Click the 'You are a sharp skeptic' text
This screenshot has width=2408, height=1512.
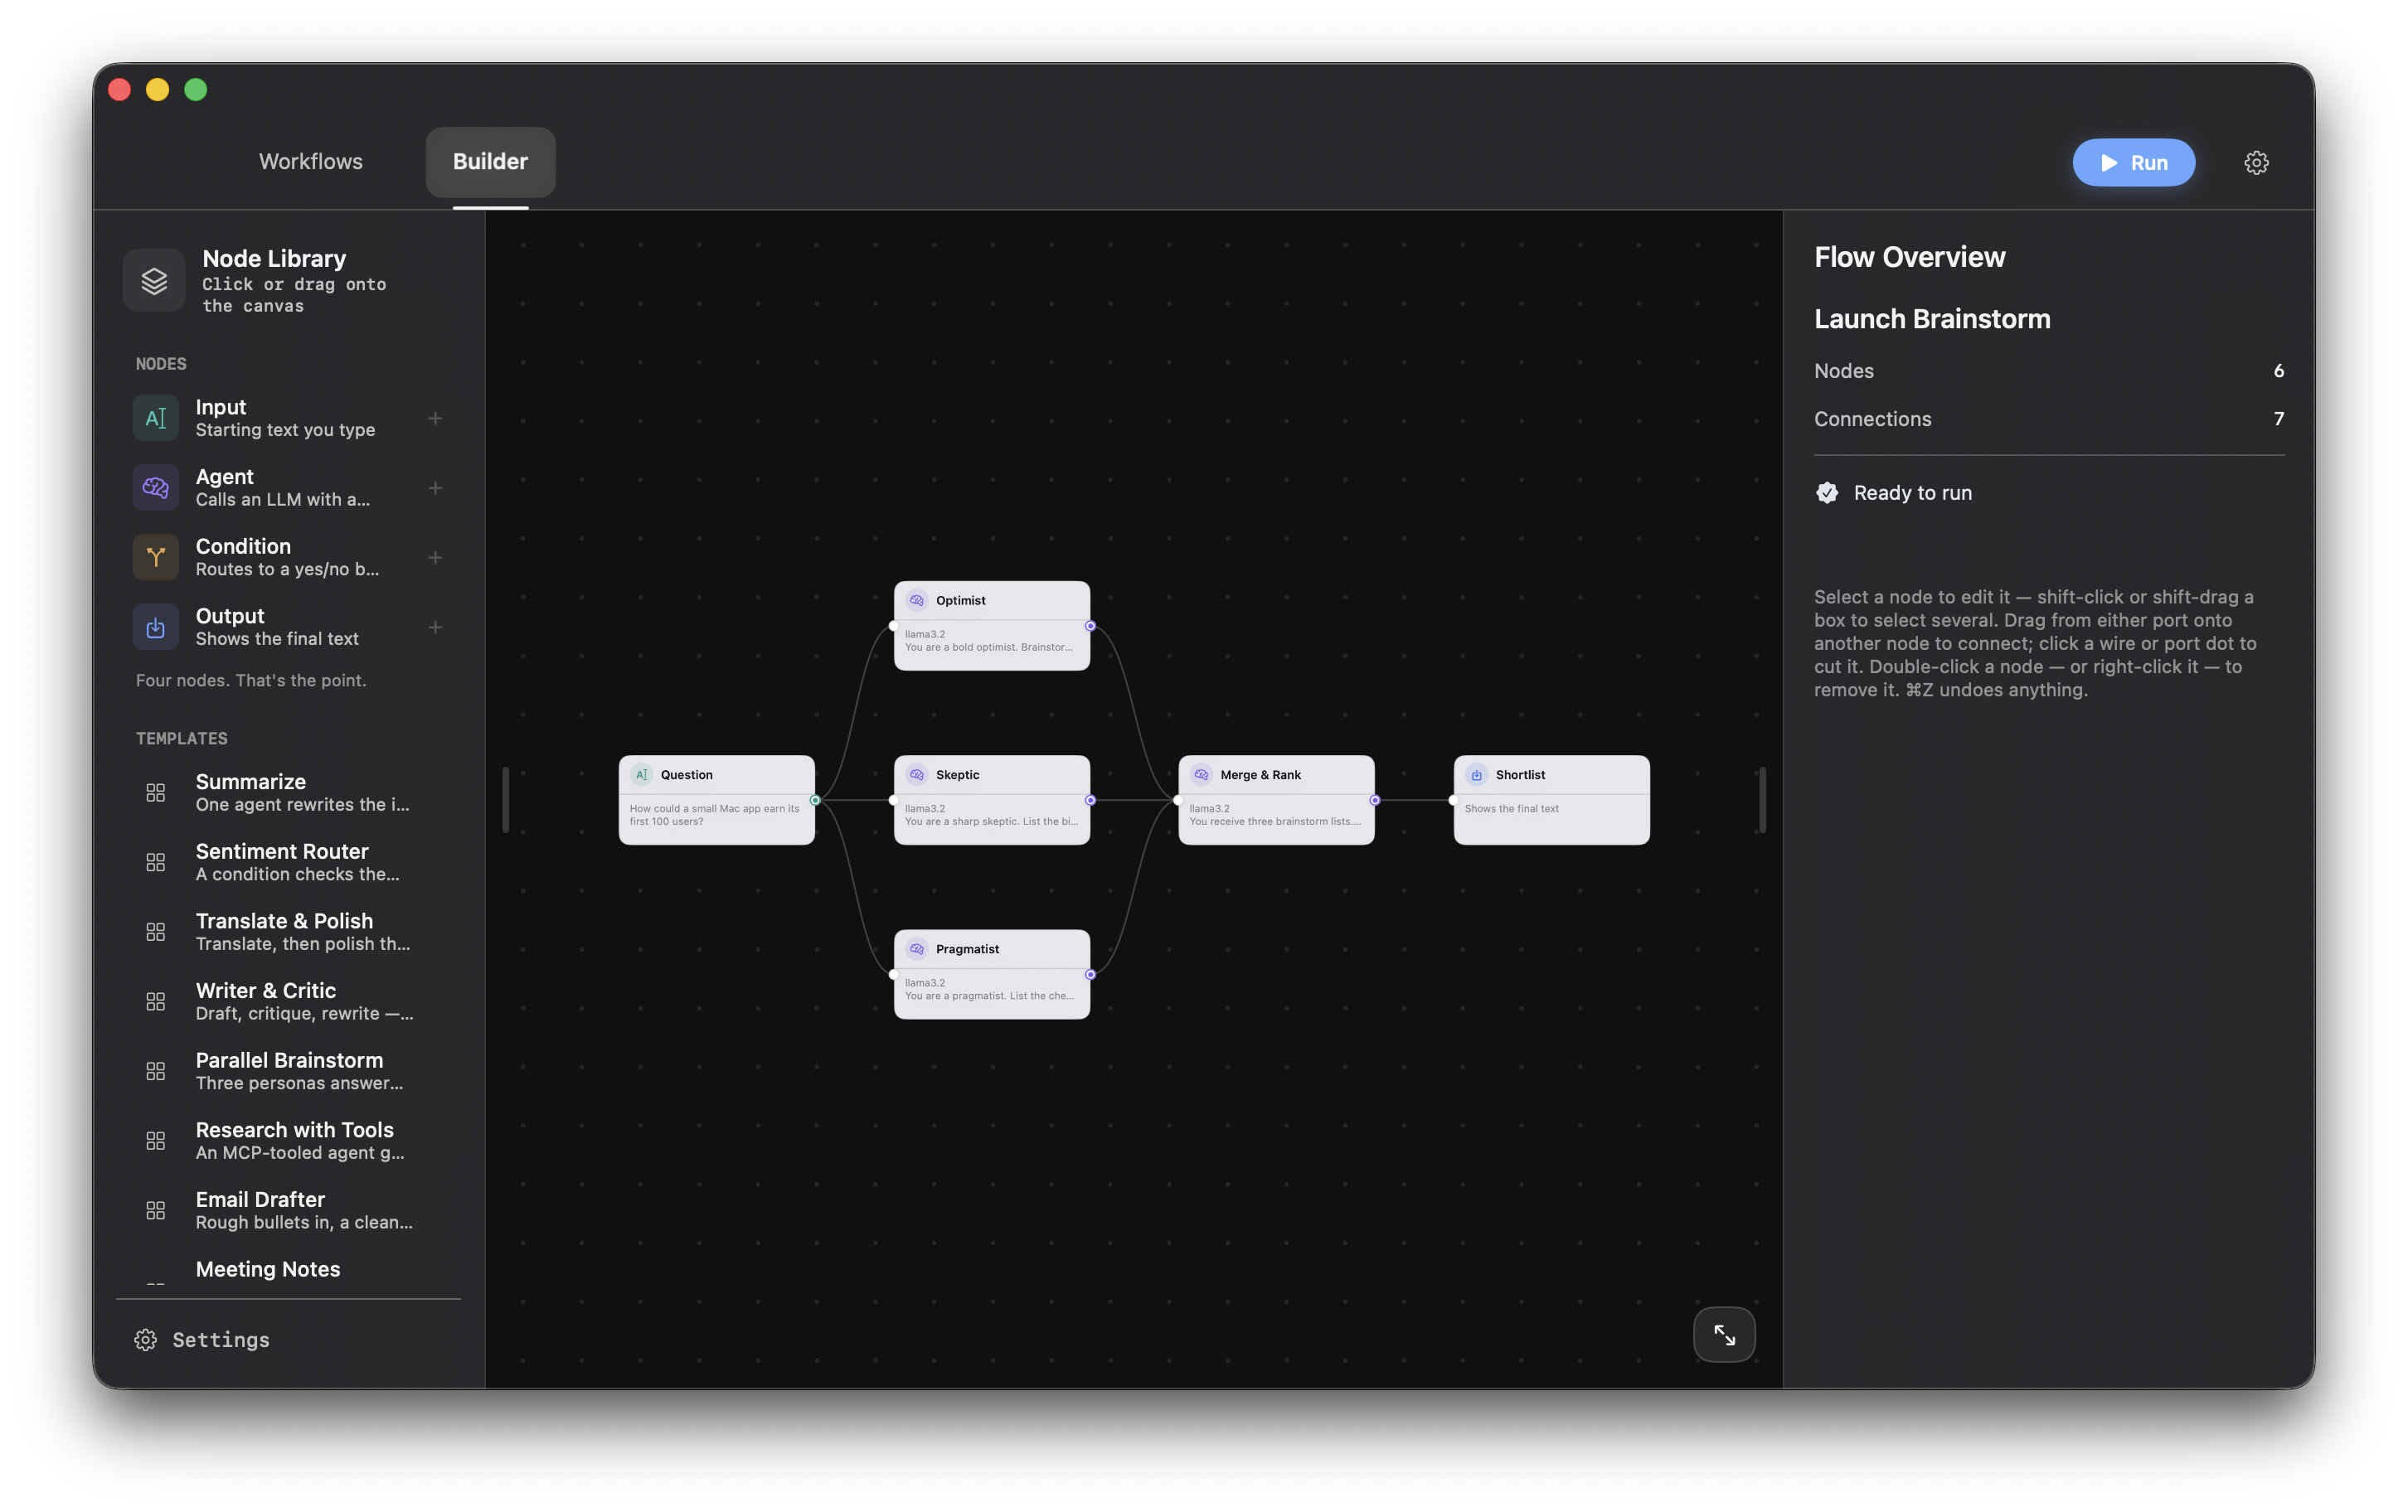point(991,821)
